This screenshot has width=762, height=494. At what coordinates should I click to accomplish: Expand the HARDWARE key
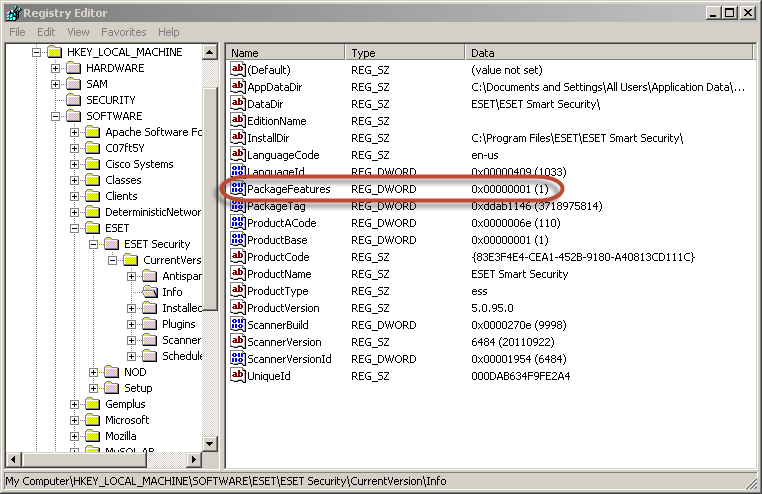click(55, 68)
